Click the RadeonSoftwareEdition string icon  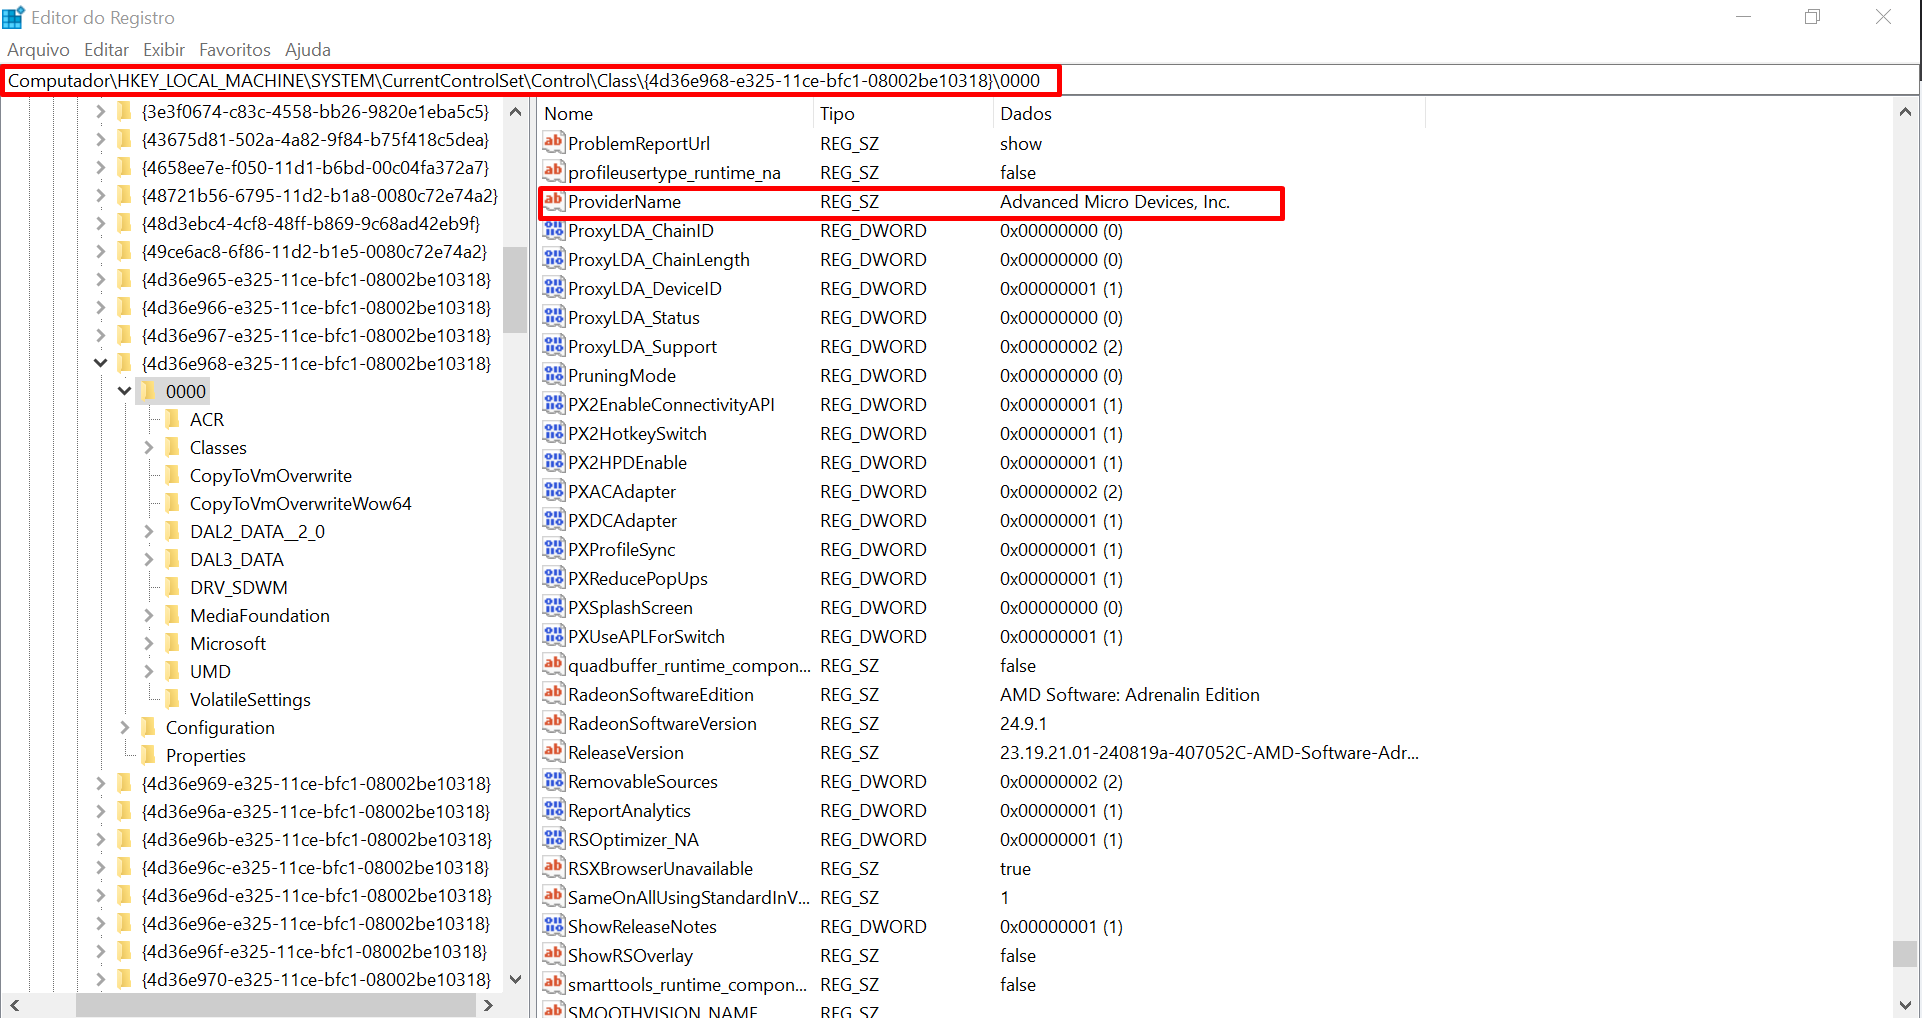[x=554, y=694]
